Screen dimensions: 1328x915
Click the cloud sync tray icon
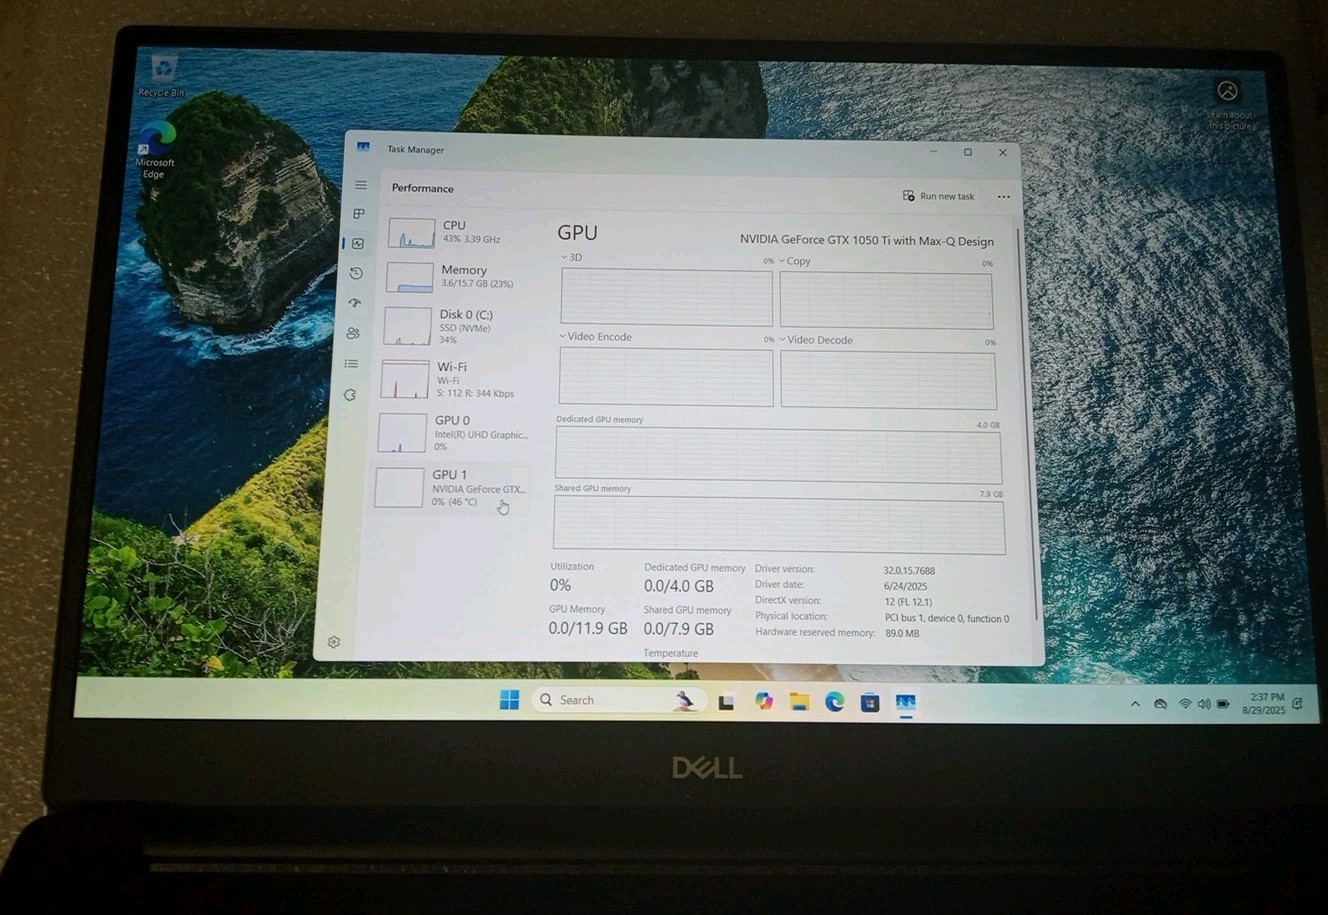(1160, 704)
